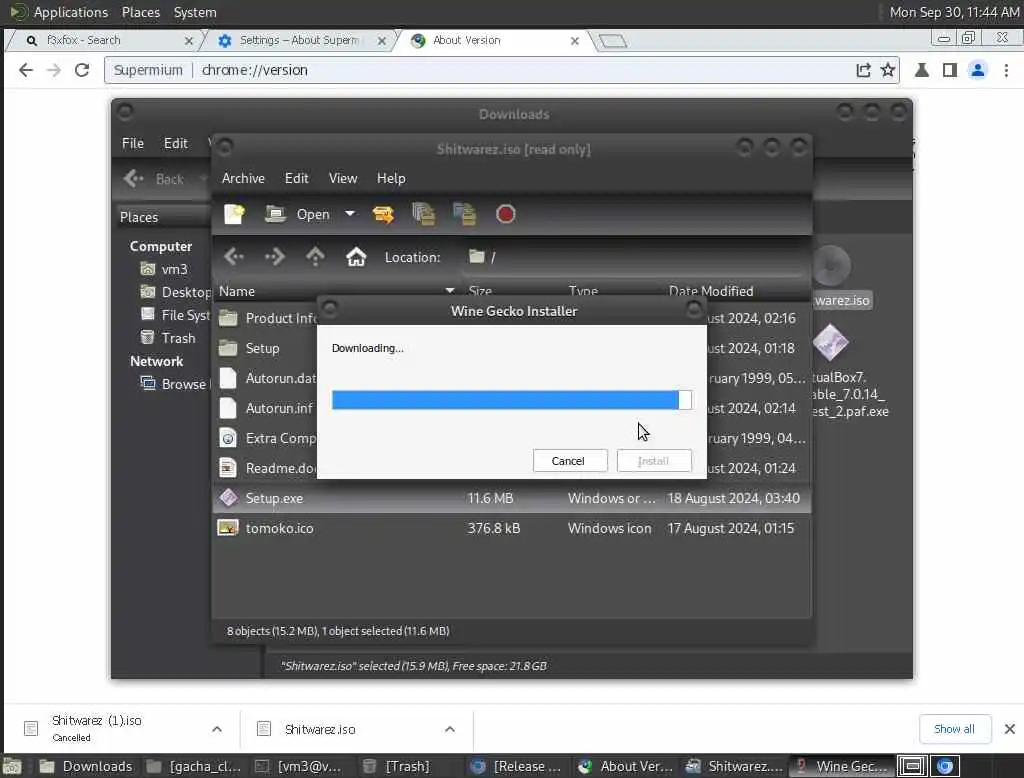Select Browse Network in sidebar
The height and width of the screenshot is (778, 1024).
click(175, 384)
